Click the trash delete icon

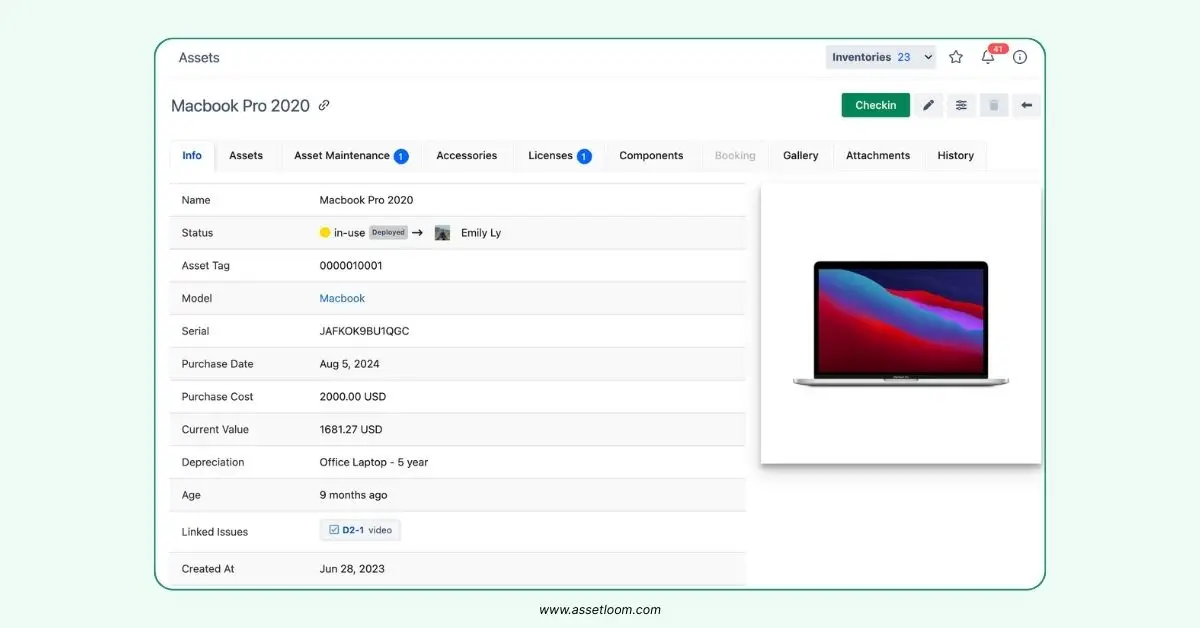point(993,105)
